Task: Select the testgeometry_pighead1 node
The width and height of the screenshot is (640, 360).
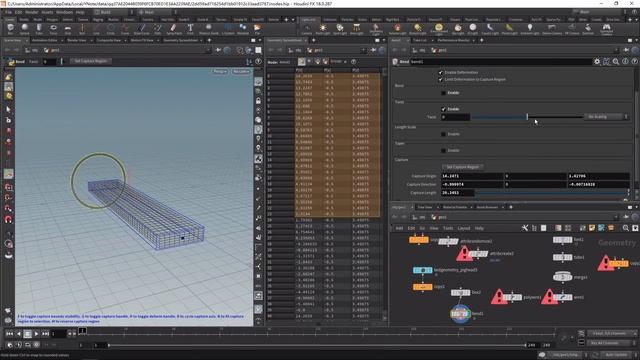Action: pos(422,270)
